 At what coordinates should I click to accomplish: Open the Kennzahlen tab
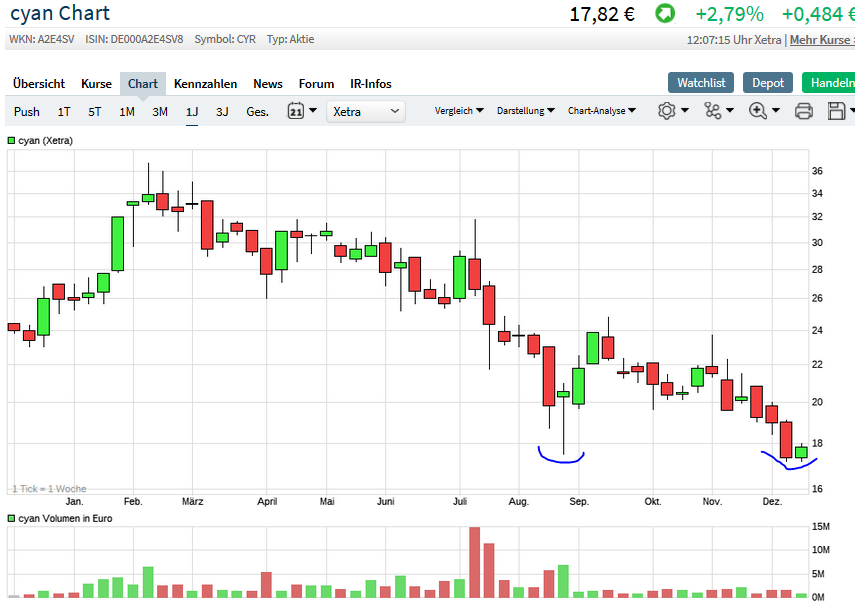[206, 84]
